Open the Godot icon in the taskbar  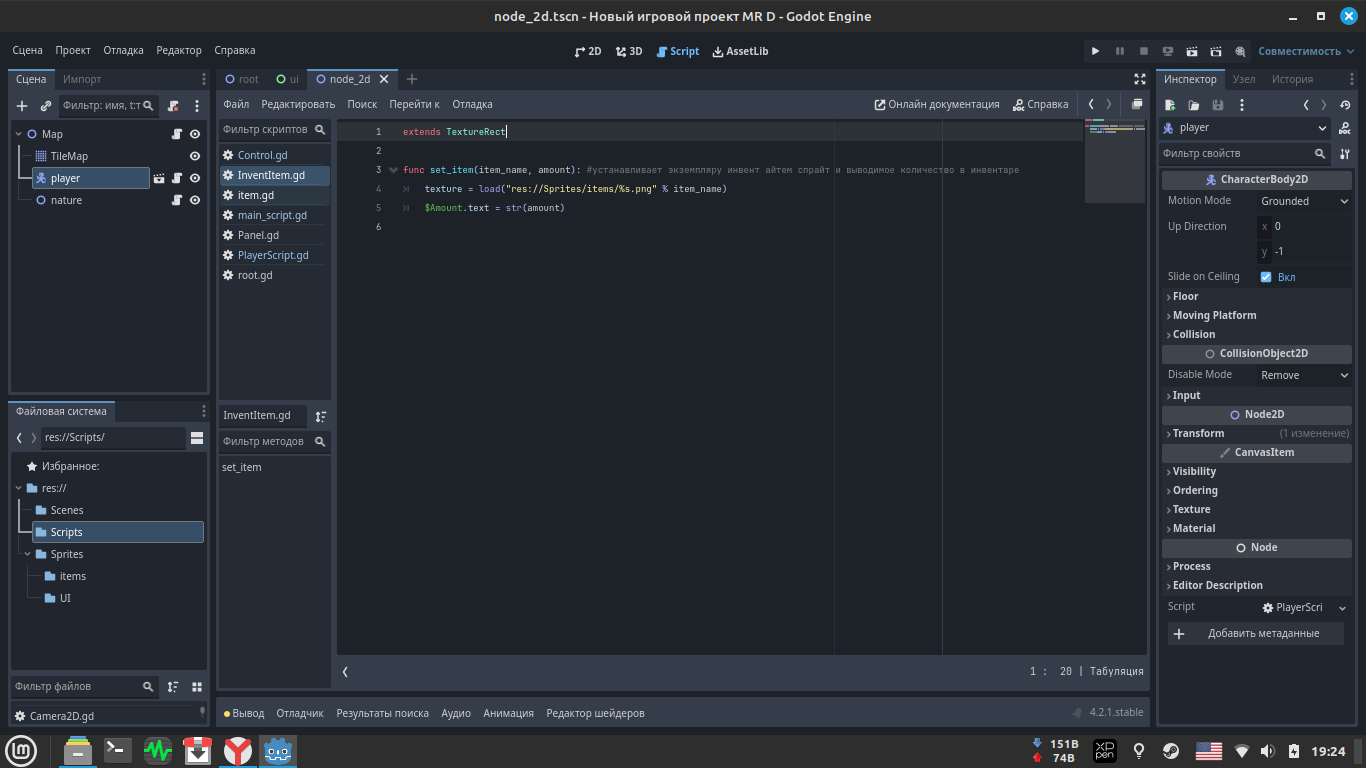278,751
